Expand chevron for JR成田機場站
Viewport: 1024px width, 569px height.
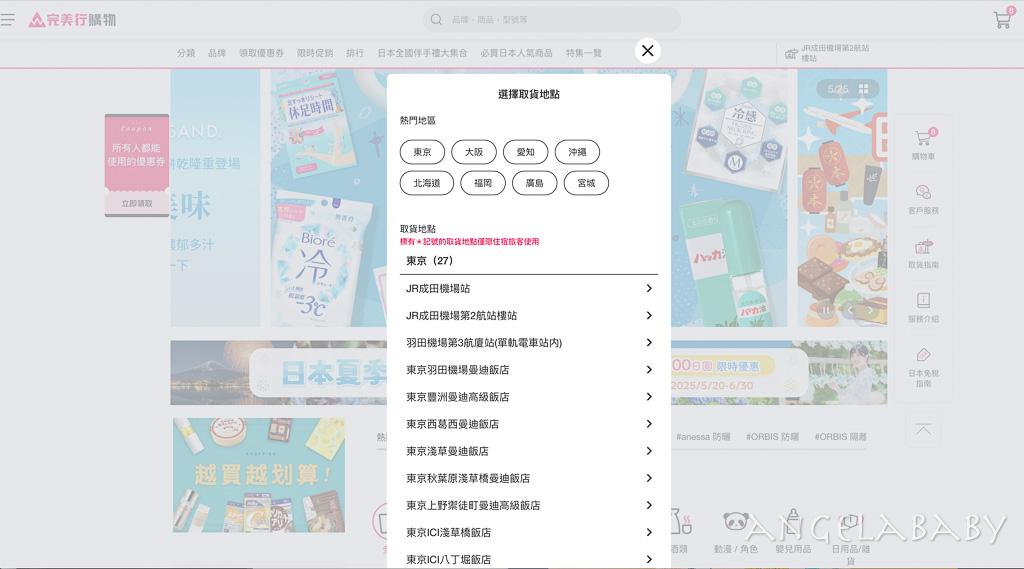(x=648, y=288)
